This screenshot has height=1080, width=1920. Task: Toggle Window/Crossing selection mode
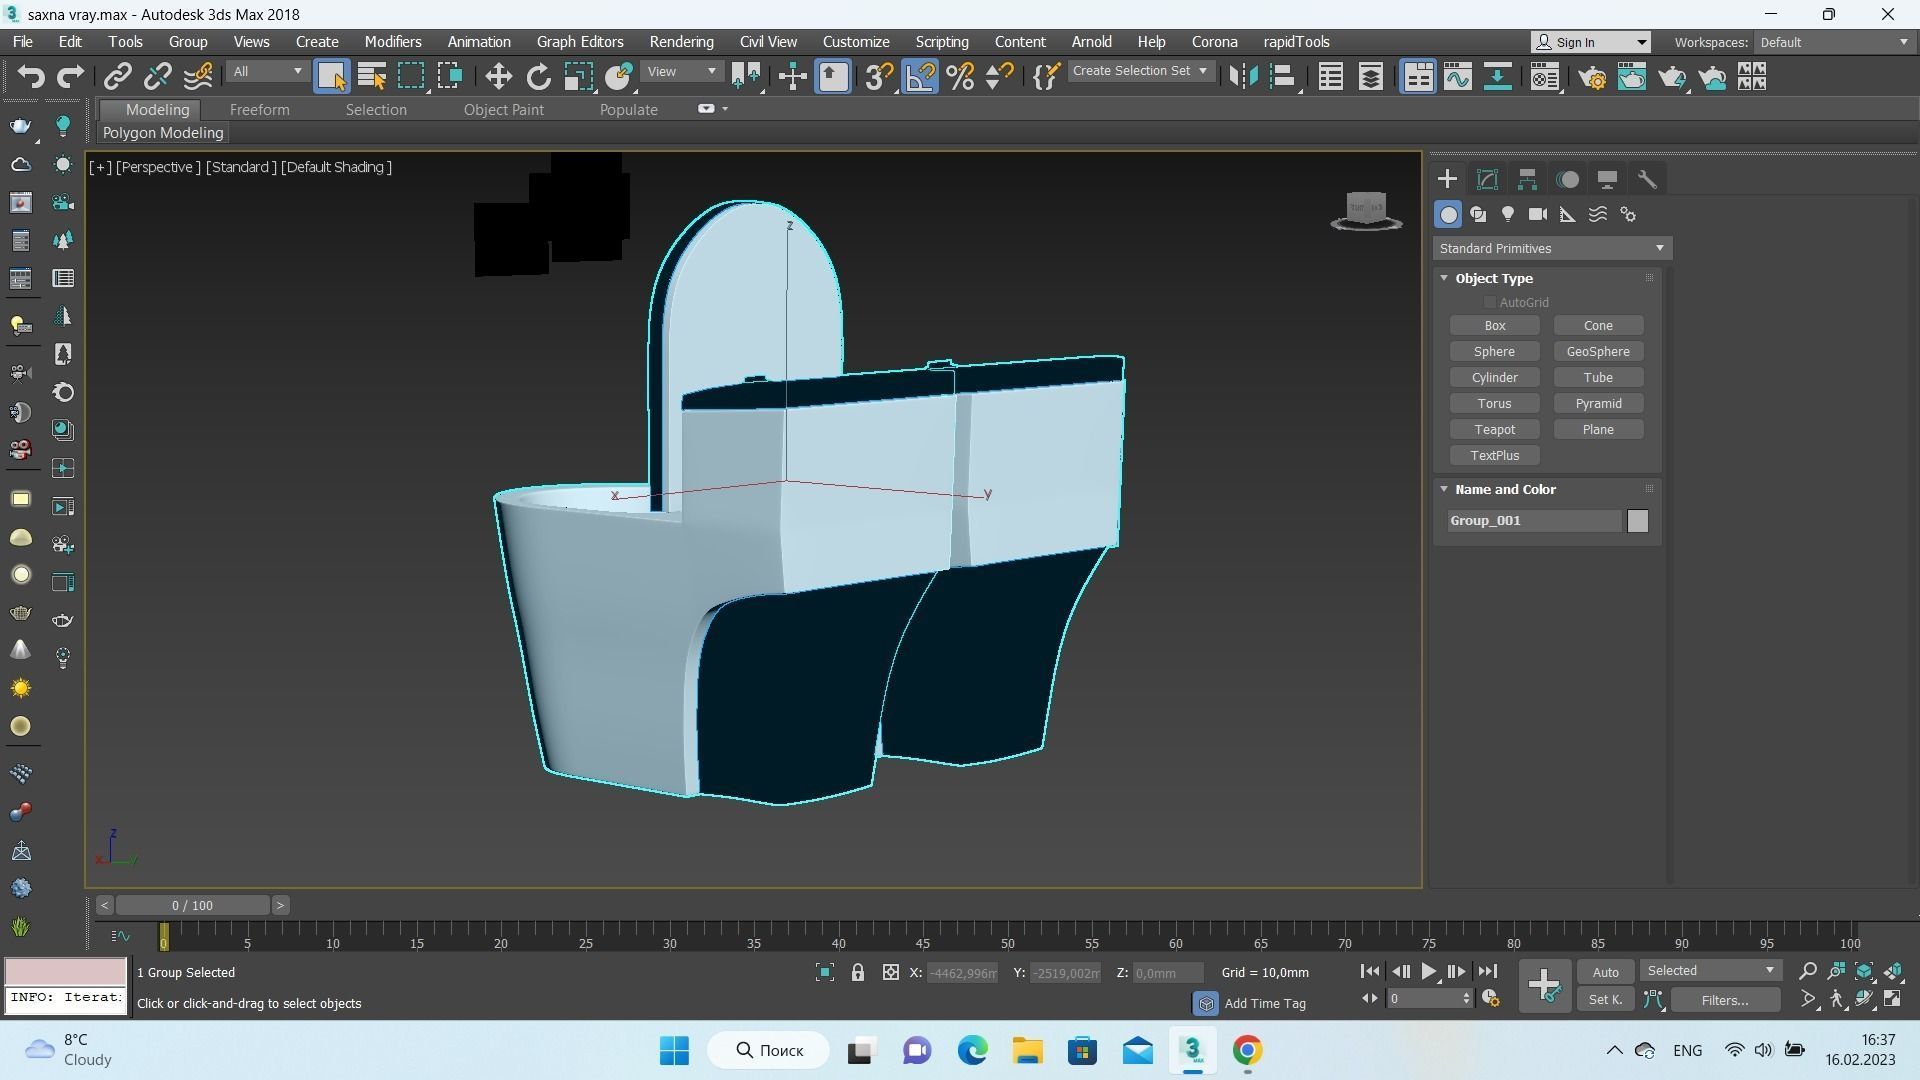point(450,77)
